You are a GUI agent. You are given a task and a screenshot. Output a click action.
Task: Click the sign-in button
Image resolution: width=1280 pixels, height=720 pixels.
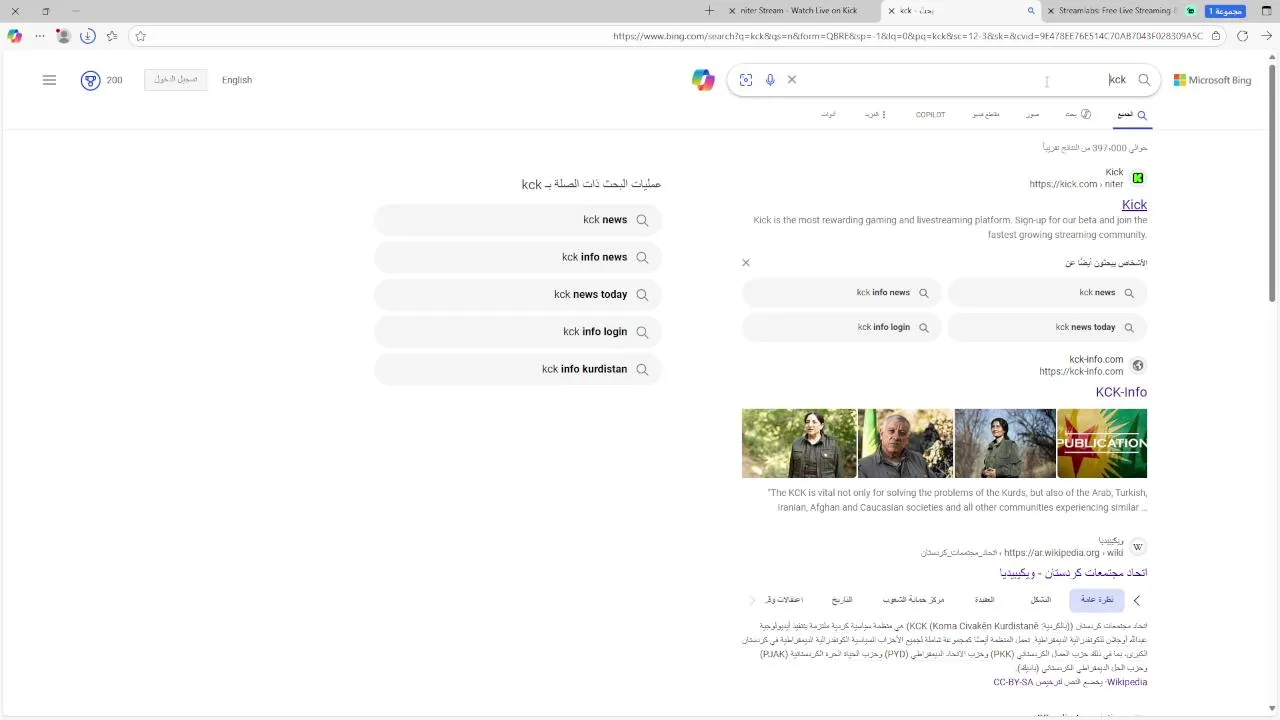click(x=175, y=80)
